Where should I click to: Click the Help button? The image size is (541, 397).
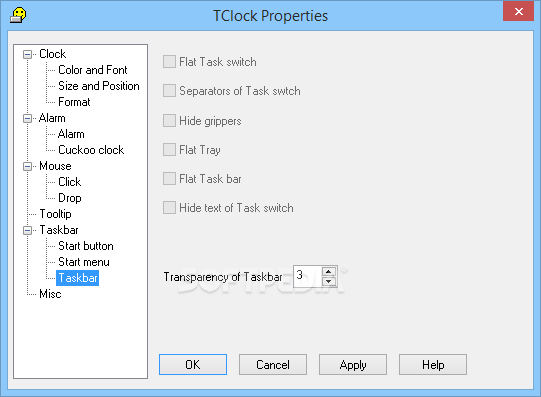point(433,365)
